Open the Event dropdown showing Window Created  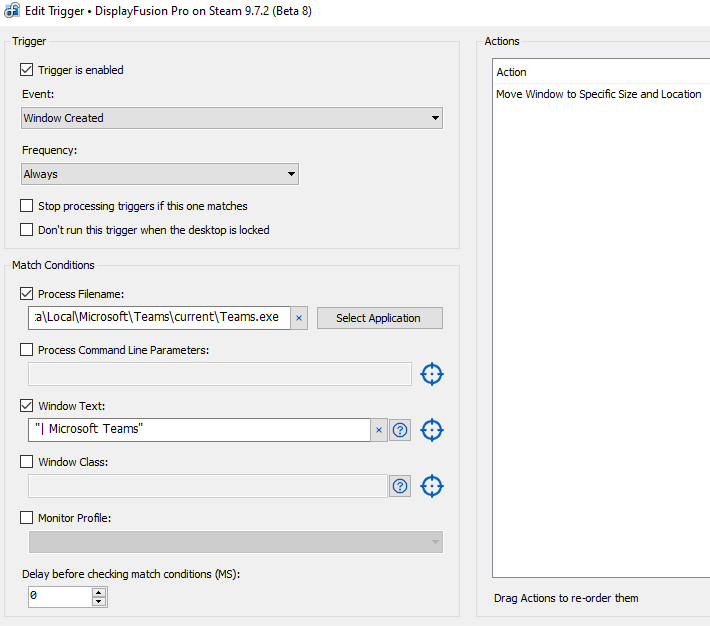pos(232,118)
